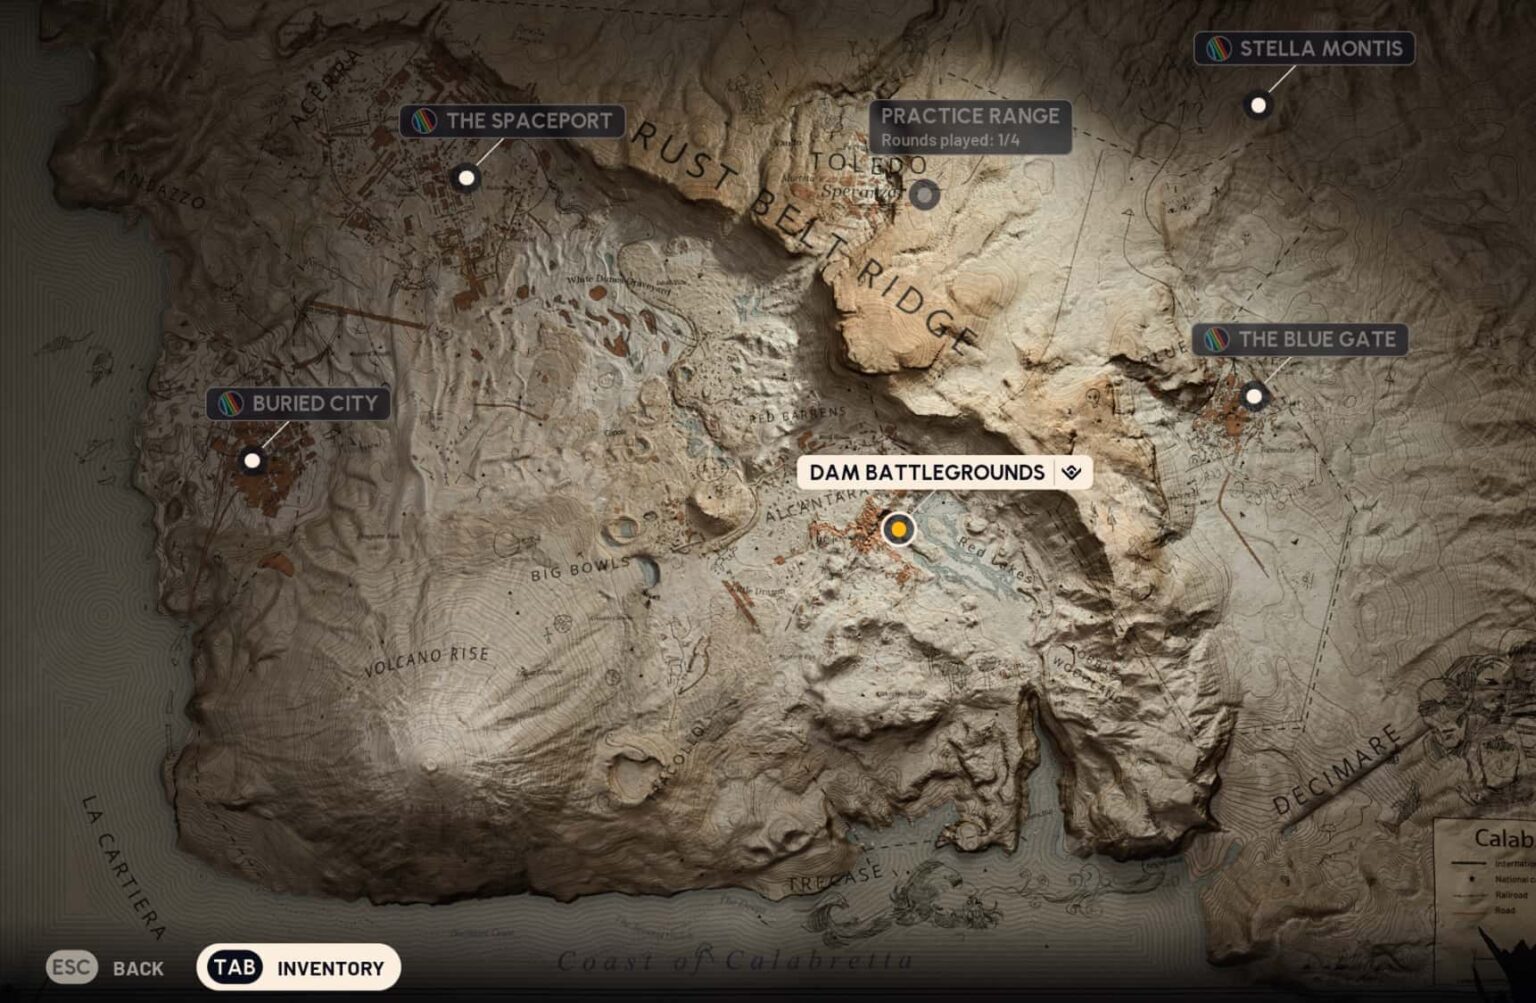Pick the Blue Gate white map marker

(x=1253, y=396)
